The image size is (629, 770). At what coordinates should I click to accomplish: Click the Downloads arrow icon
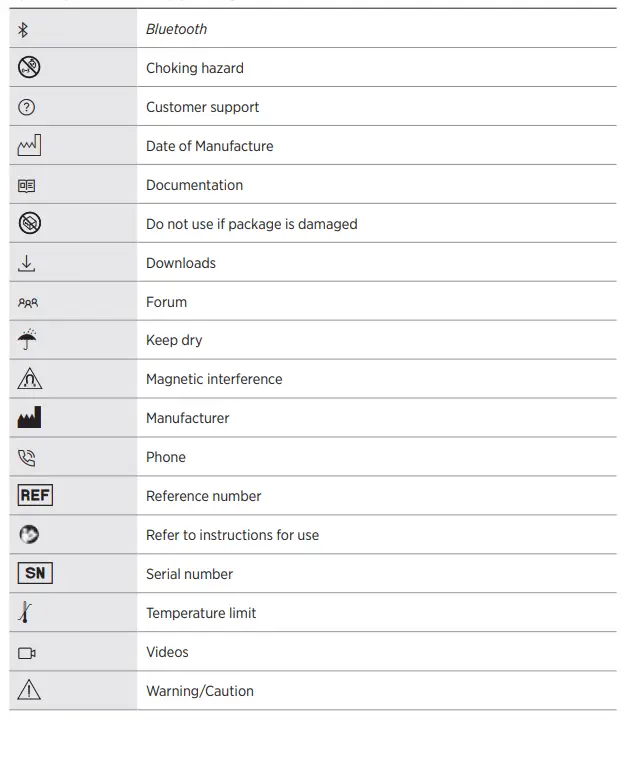coord(27,263)
